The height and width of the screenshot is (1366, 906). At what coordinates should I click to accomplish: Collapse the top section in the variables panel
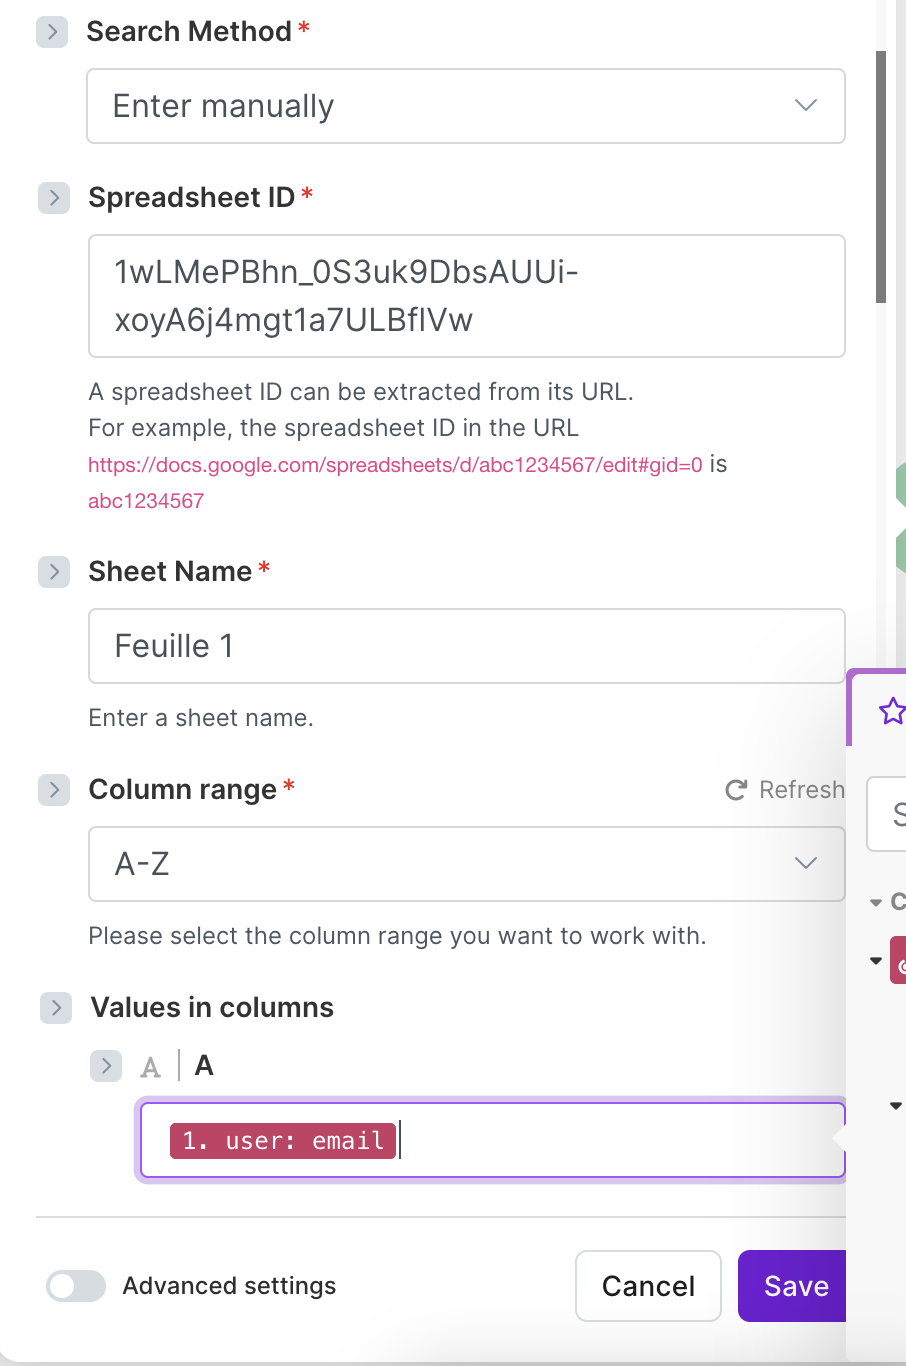click(x=876, y=901)
